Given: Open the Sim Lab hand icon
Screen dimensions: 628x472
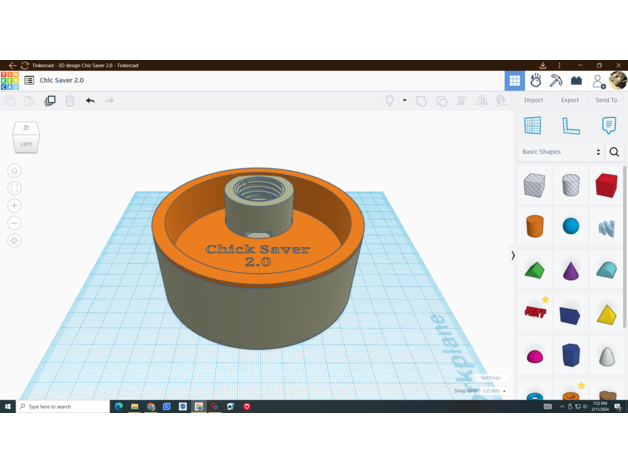Looking at the screenshot, I should click(x=536, y=81).
